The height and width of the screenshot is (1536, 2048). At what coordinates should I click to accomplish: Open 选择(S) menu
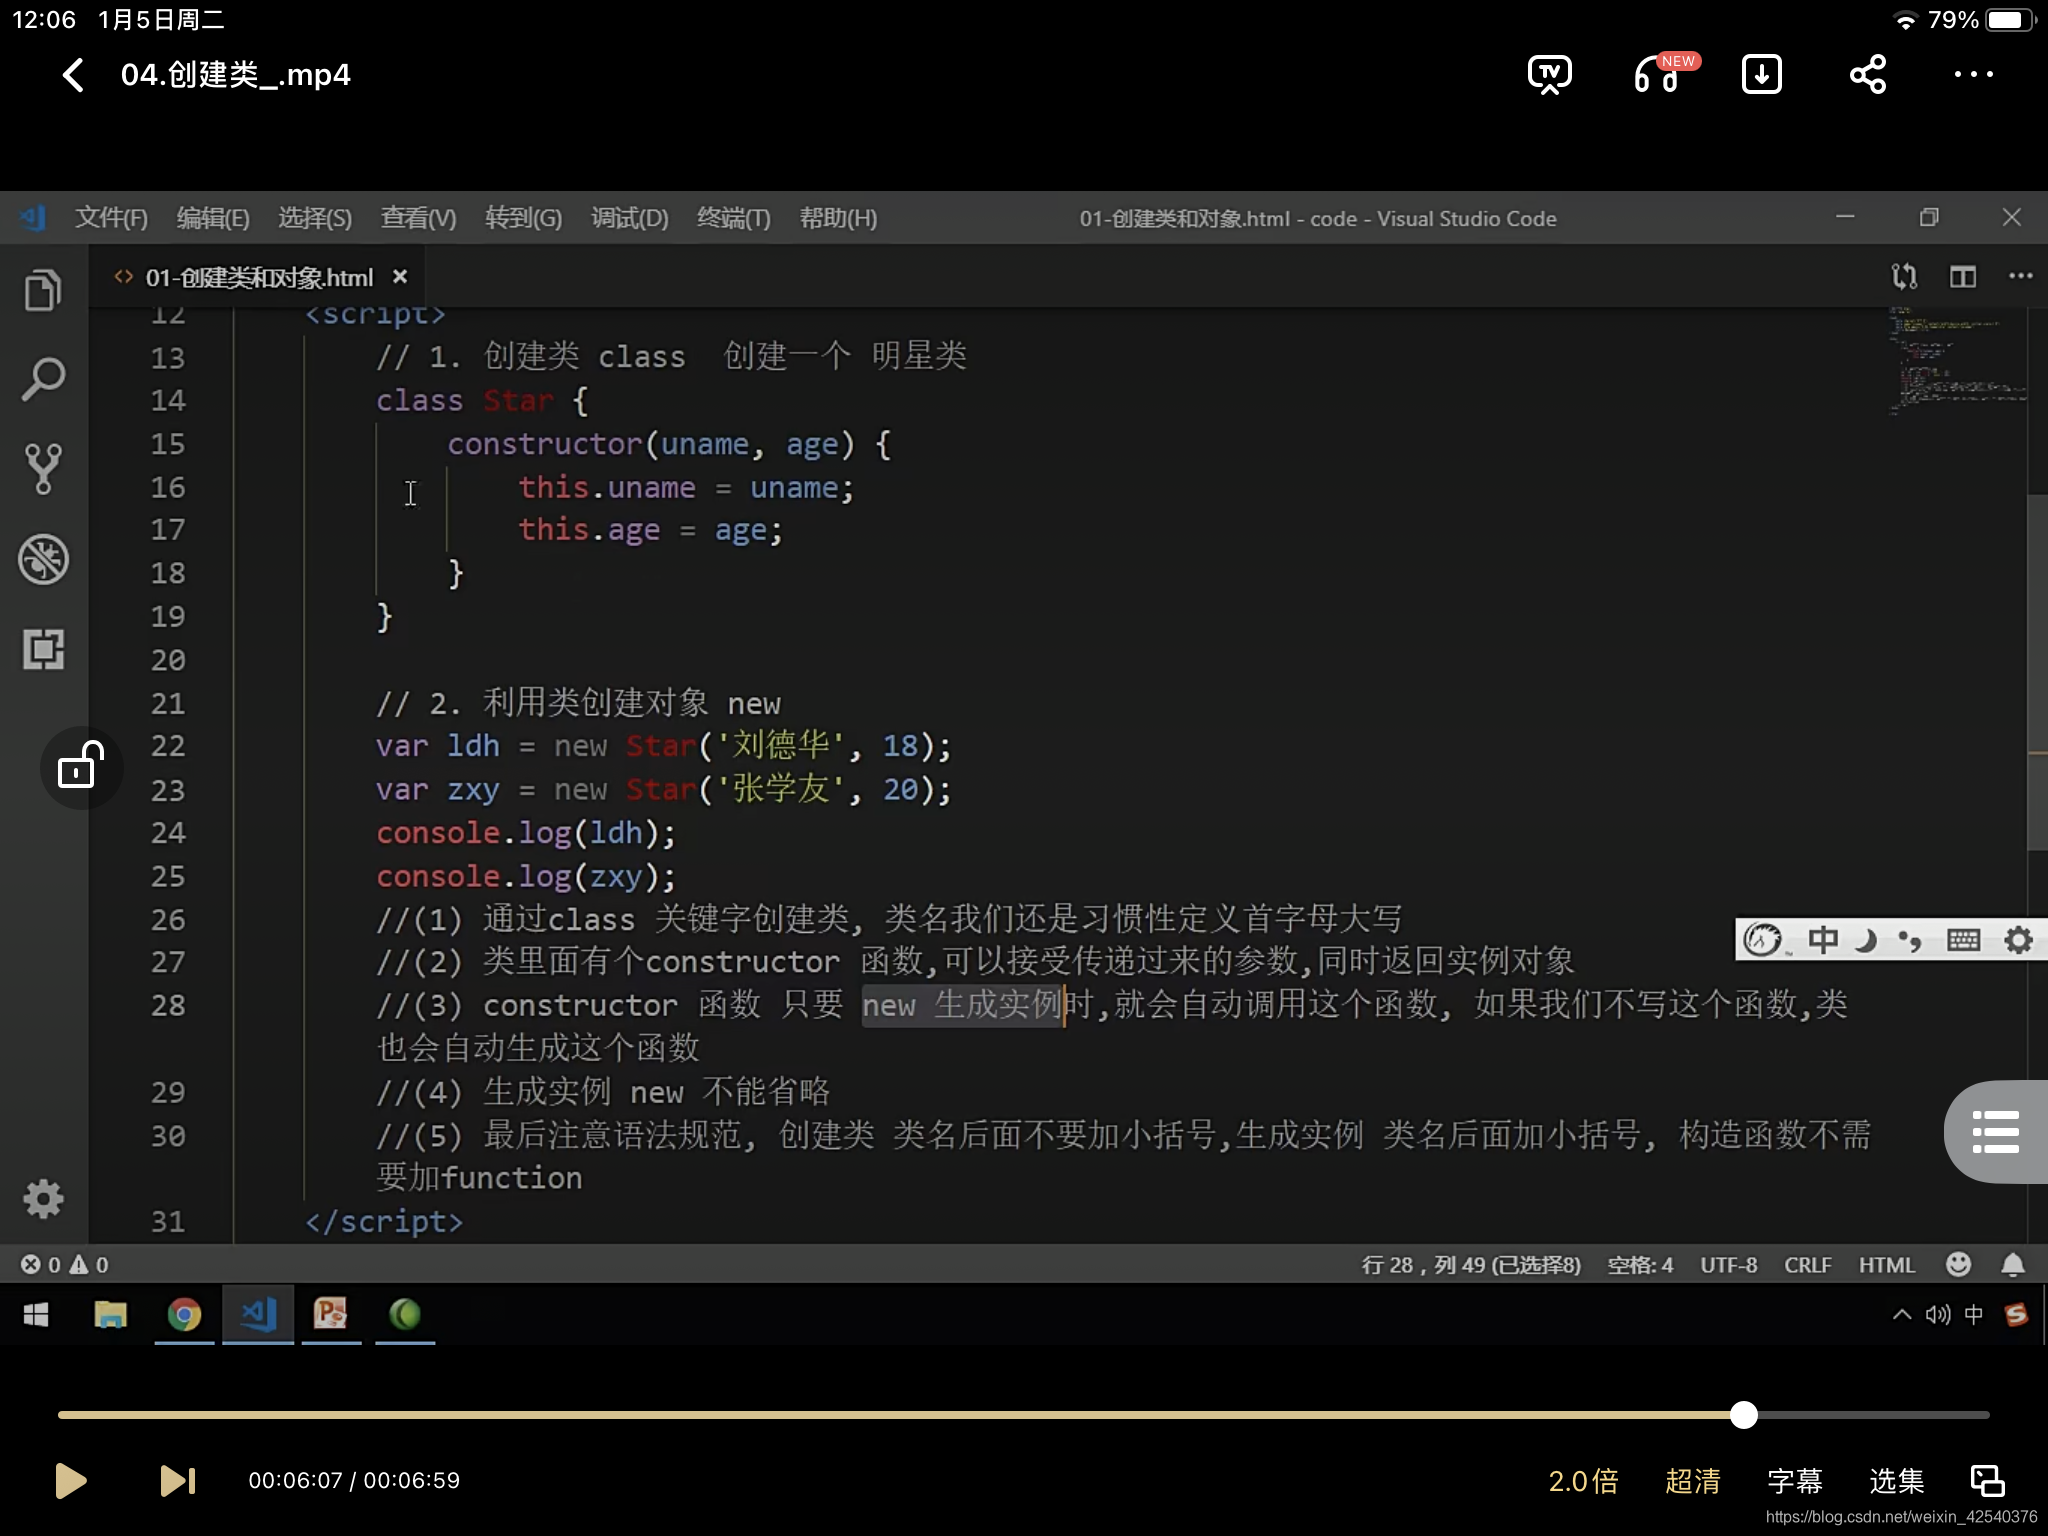point(315,218)
